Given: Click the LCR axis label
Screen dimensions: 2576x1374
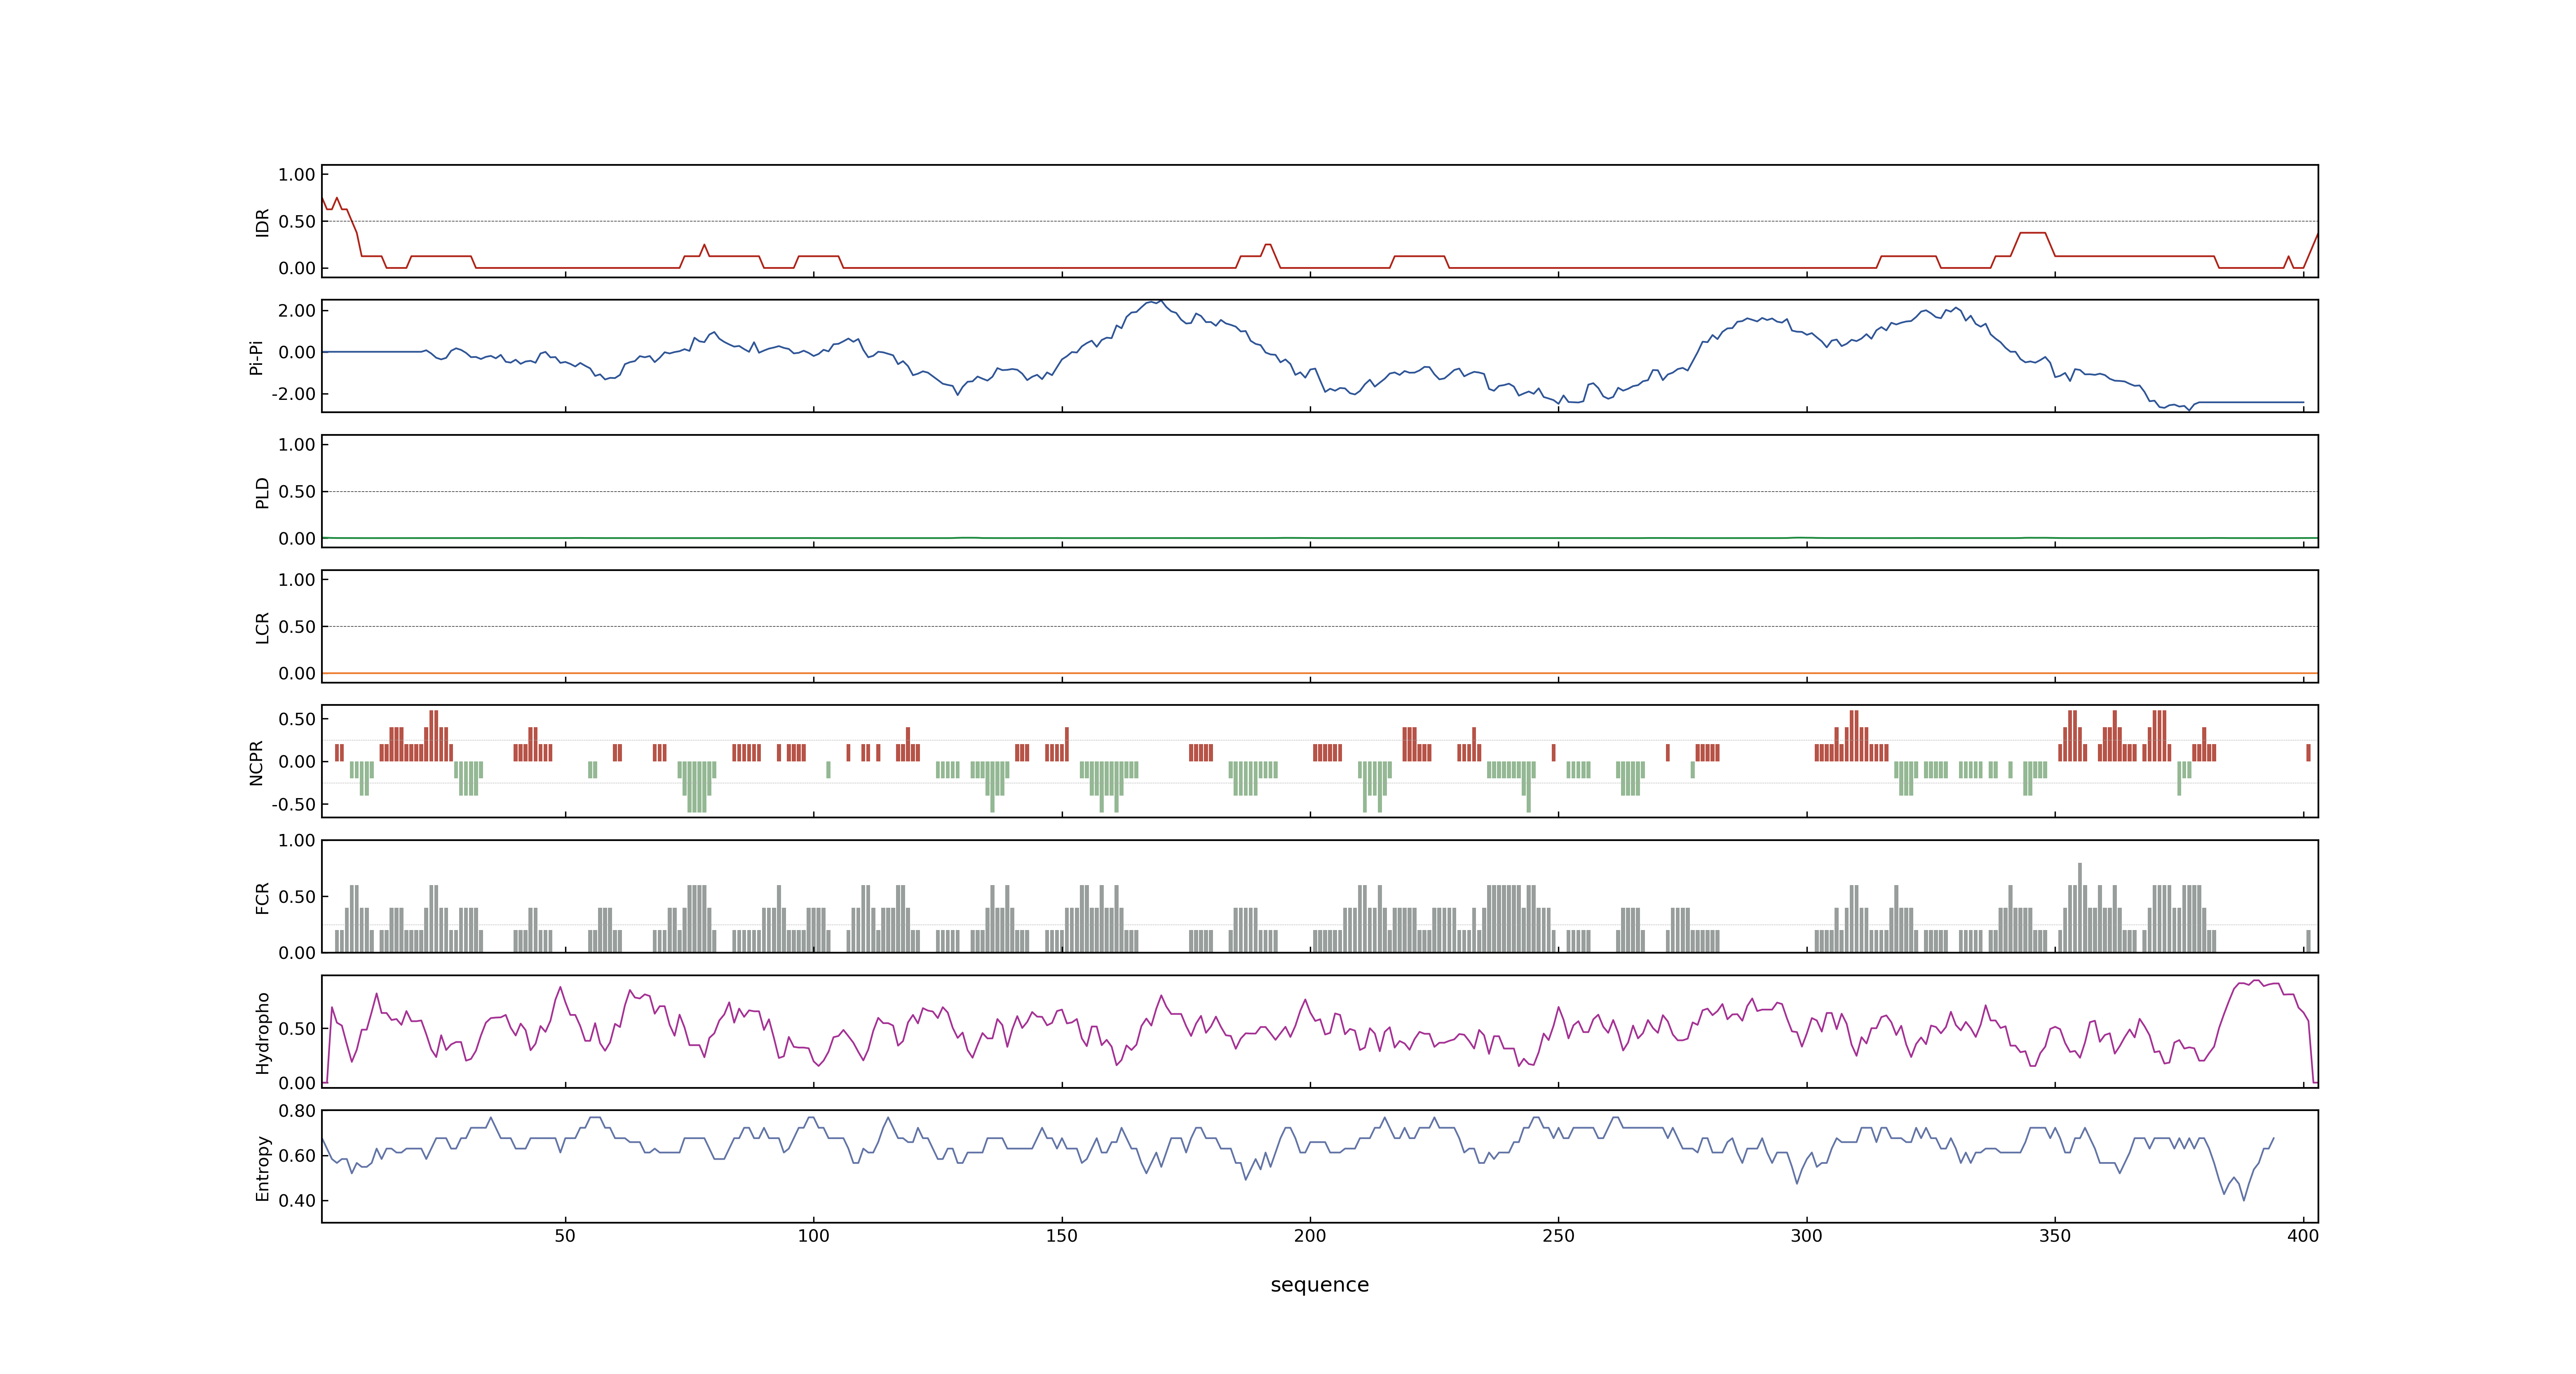Looking at the screenshot, I should click(x=263, y=628).
